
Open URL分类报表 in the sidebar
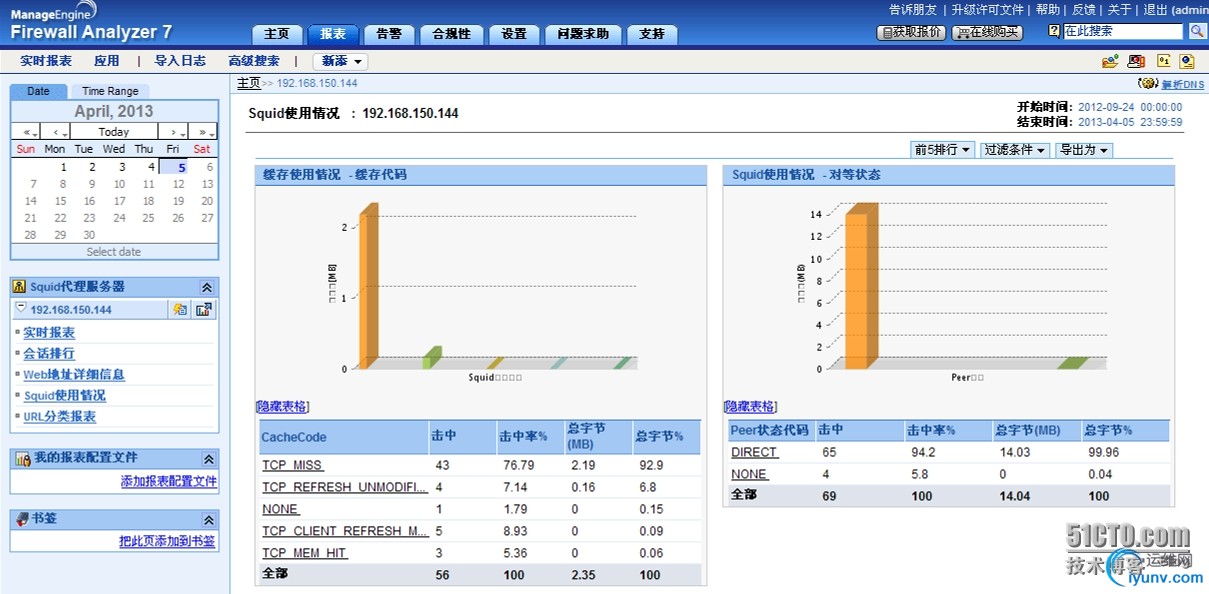(x=60, y=417)
